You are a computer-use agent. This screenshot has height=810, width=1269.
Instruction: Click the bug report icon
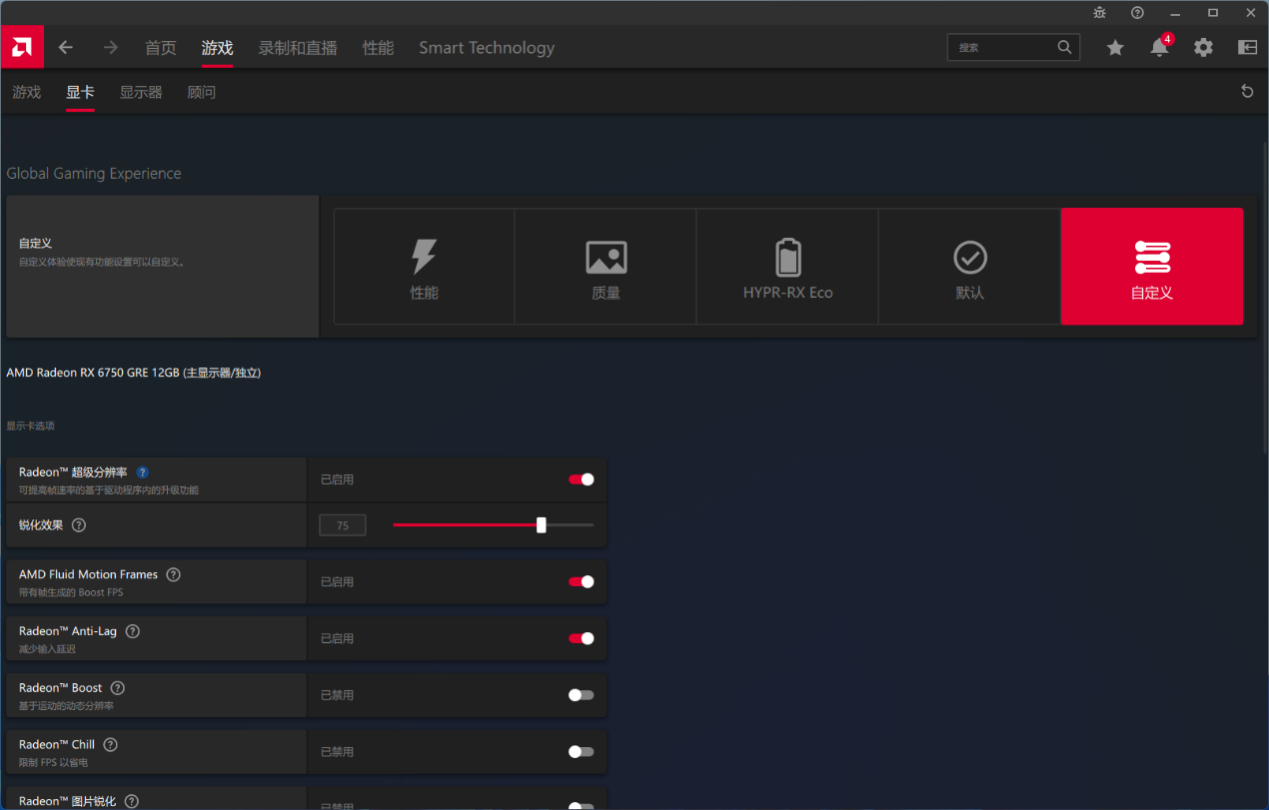tap(1100, 13)
